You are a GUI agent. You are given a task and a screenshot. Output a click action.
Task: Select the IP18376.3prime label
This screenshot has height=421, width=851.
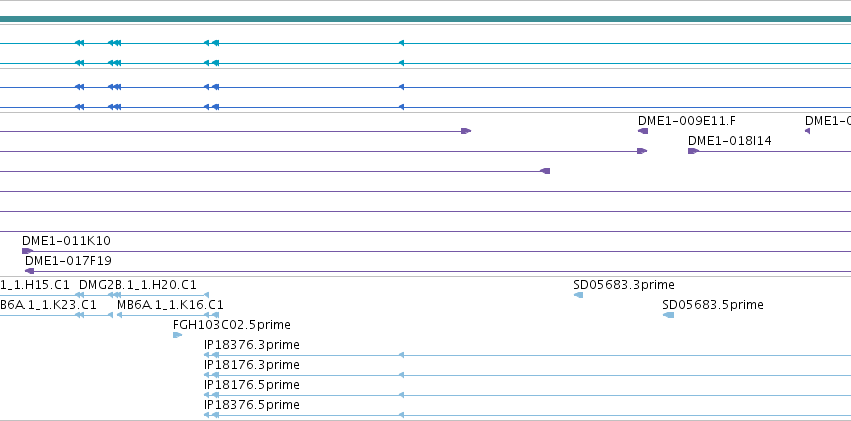[x=252, y=345]
